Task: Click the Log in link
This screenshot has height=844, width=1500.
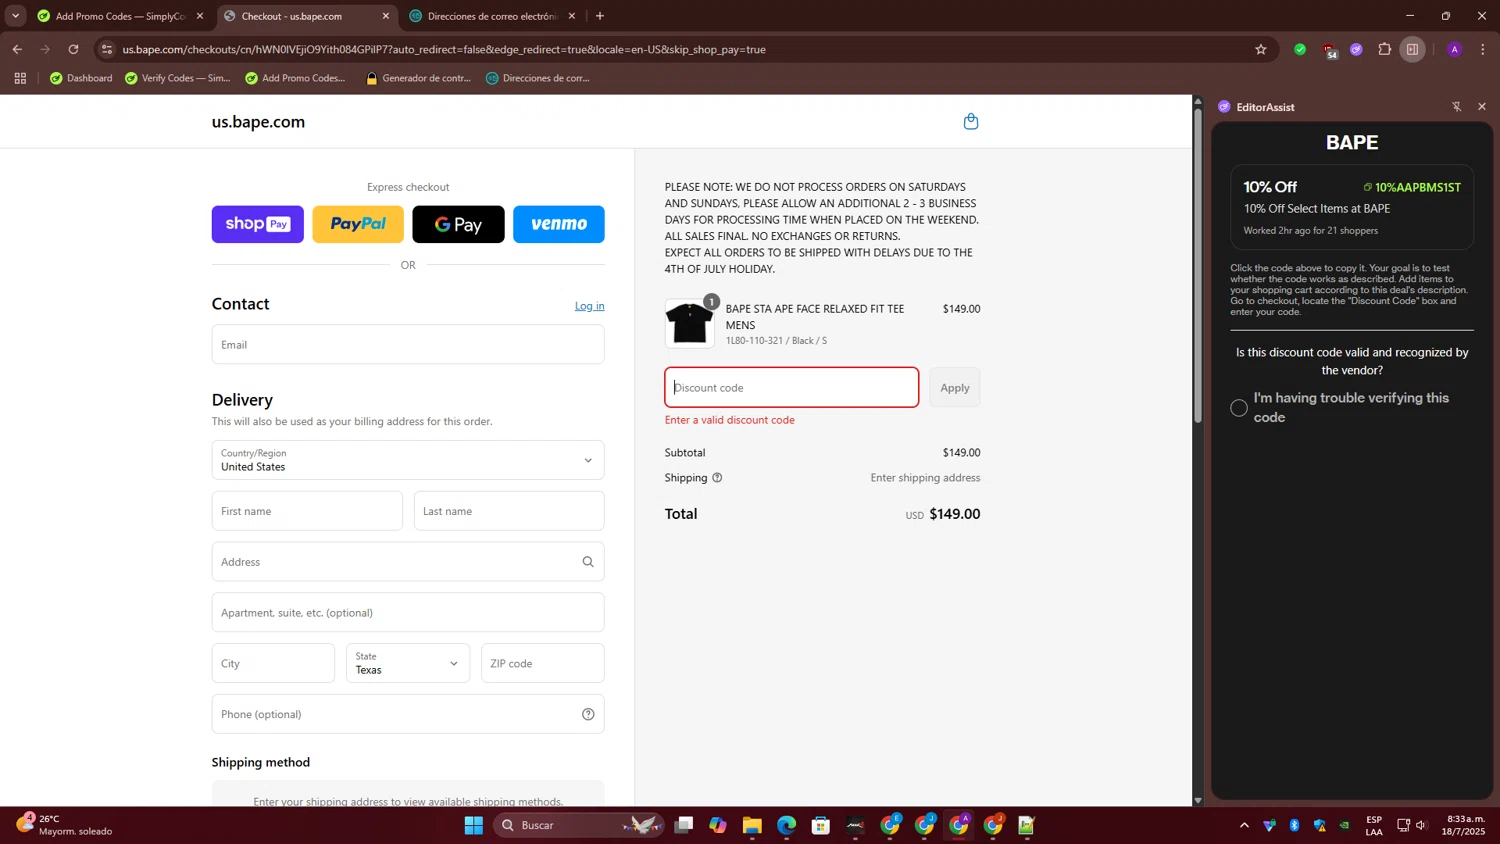Action: point(589,306)
